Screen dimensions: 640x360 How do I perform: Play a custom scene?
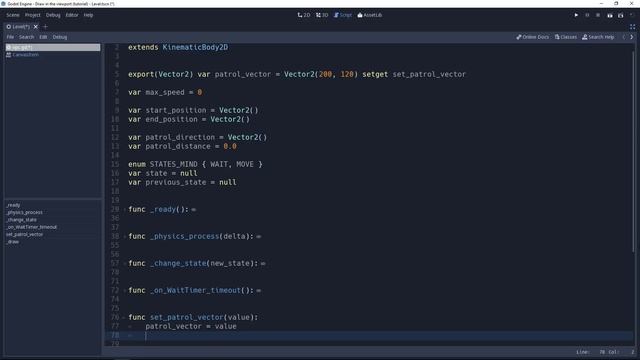(620, 15)
